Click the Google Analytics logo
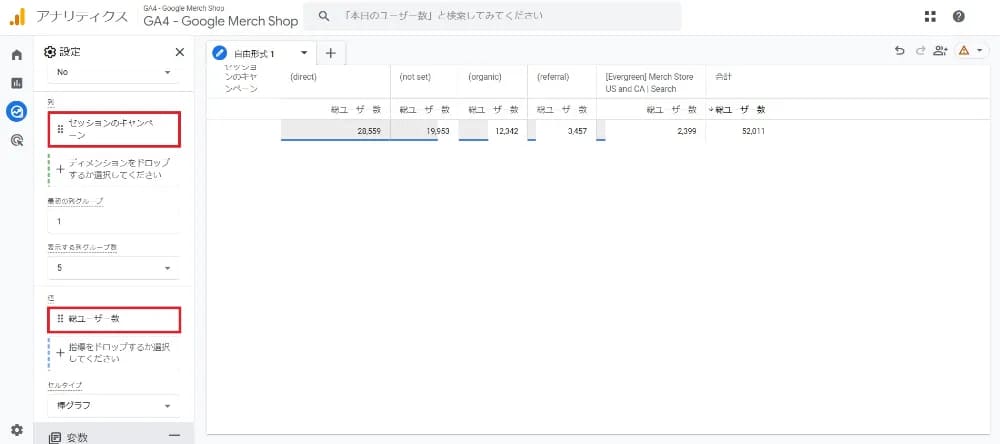The image size is (1000, 444). coord(17,17)
